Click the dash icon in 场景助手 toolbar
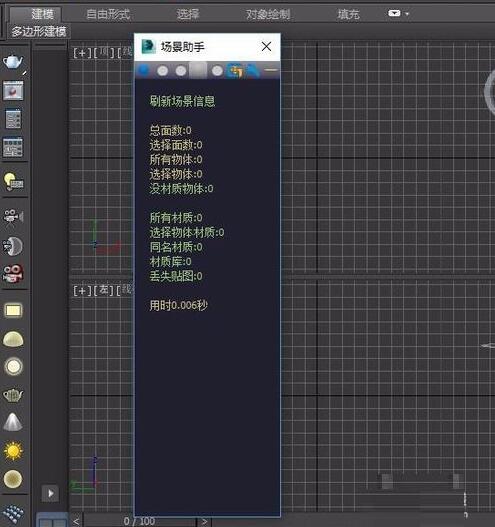Viewport: 495px width, 527px height. [x=271, y=70]
